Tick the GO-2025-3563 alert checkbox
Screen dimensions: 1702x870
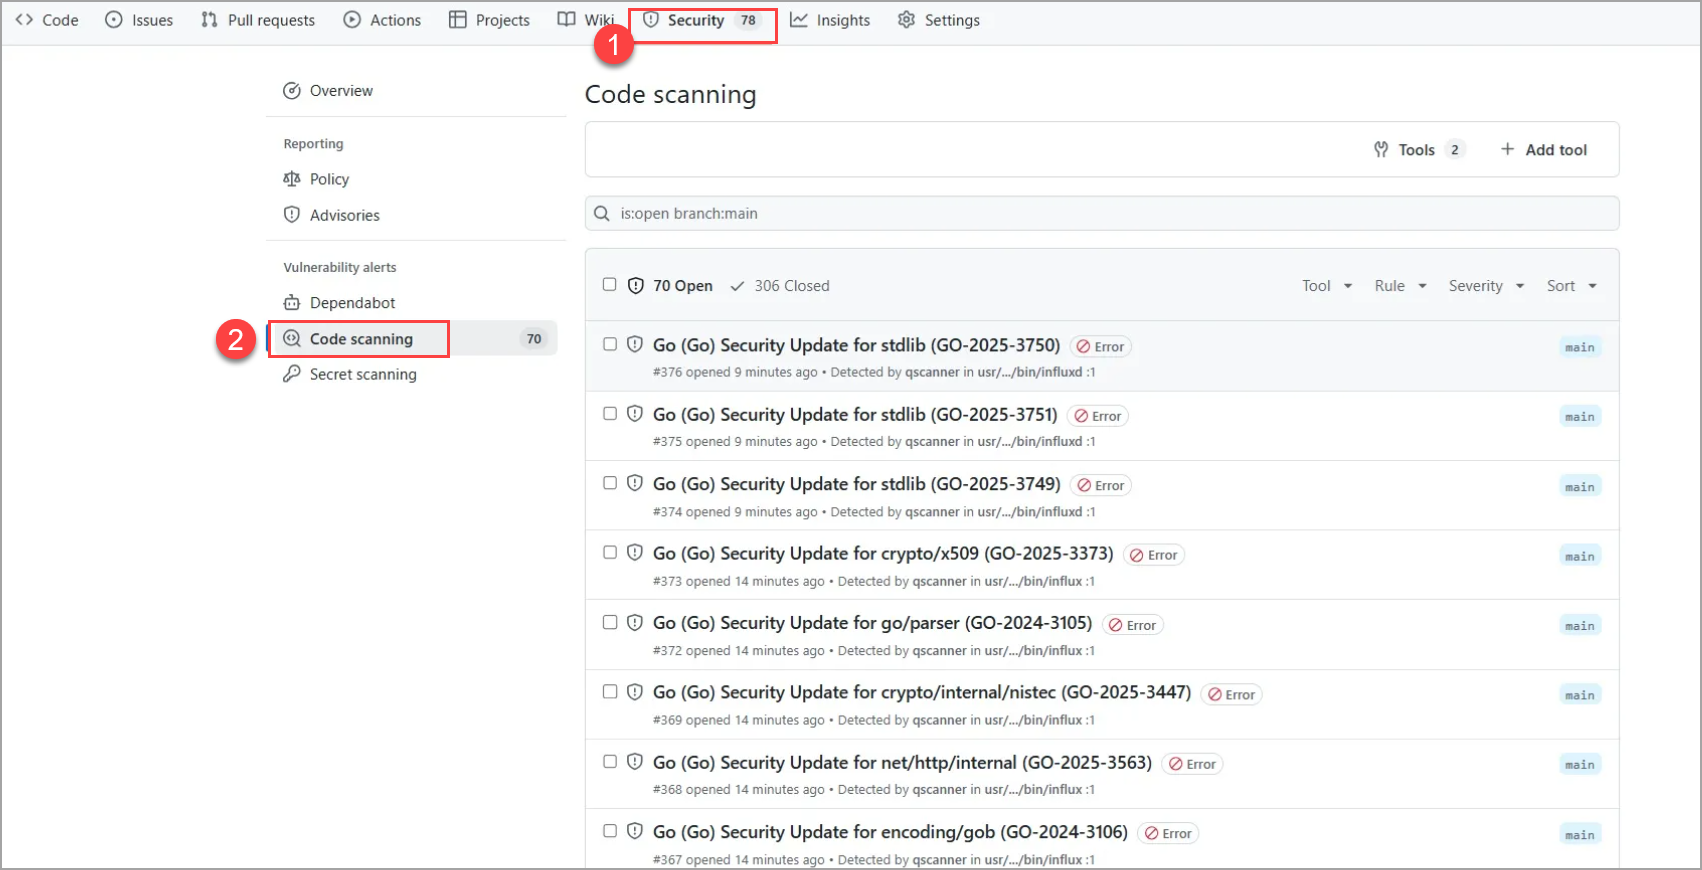click(x=610, y=761)
